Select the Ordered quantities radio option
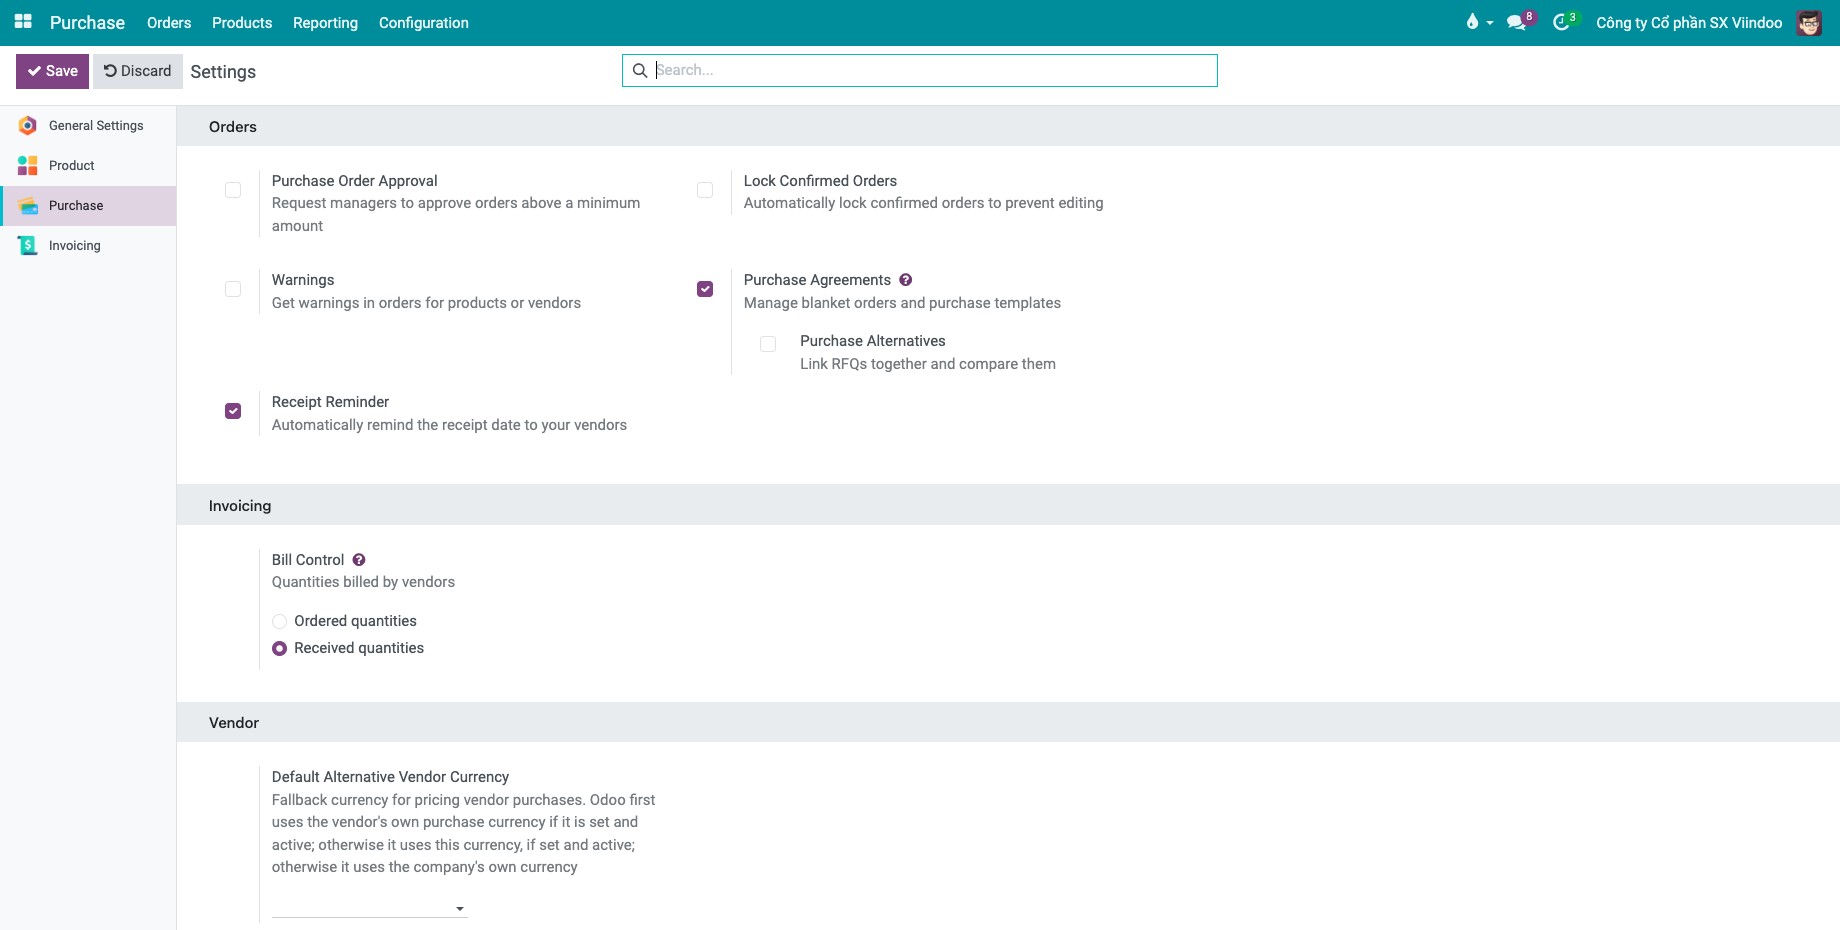This screenshot has height=930, width=1840. [280, 622]
